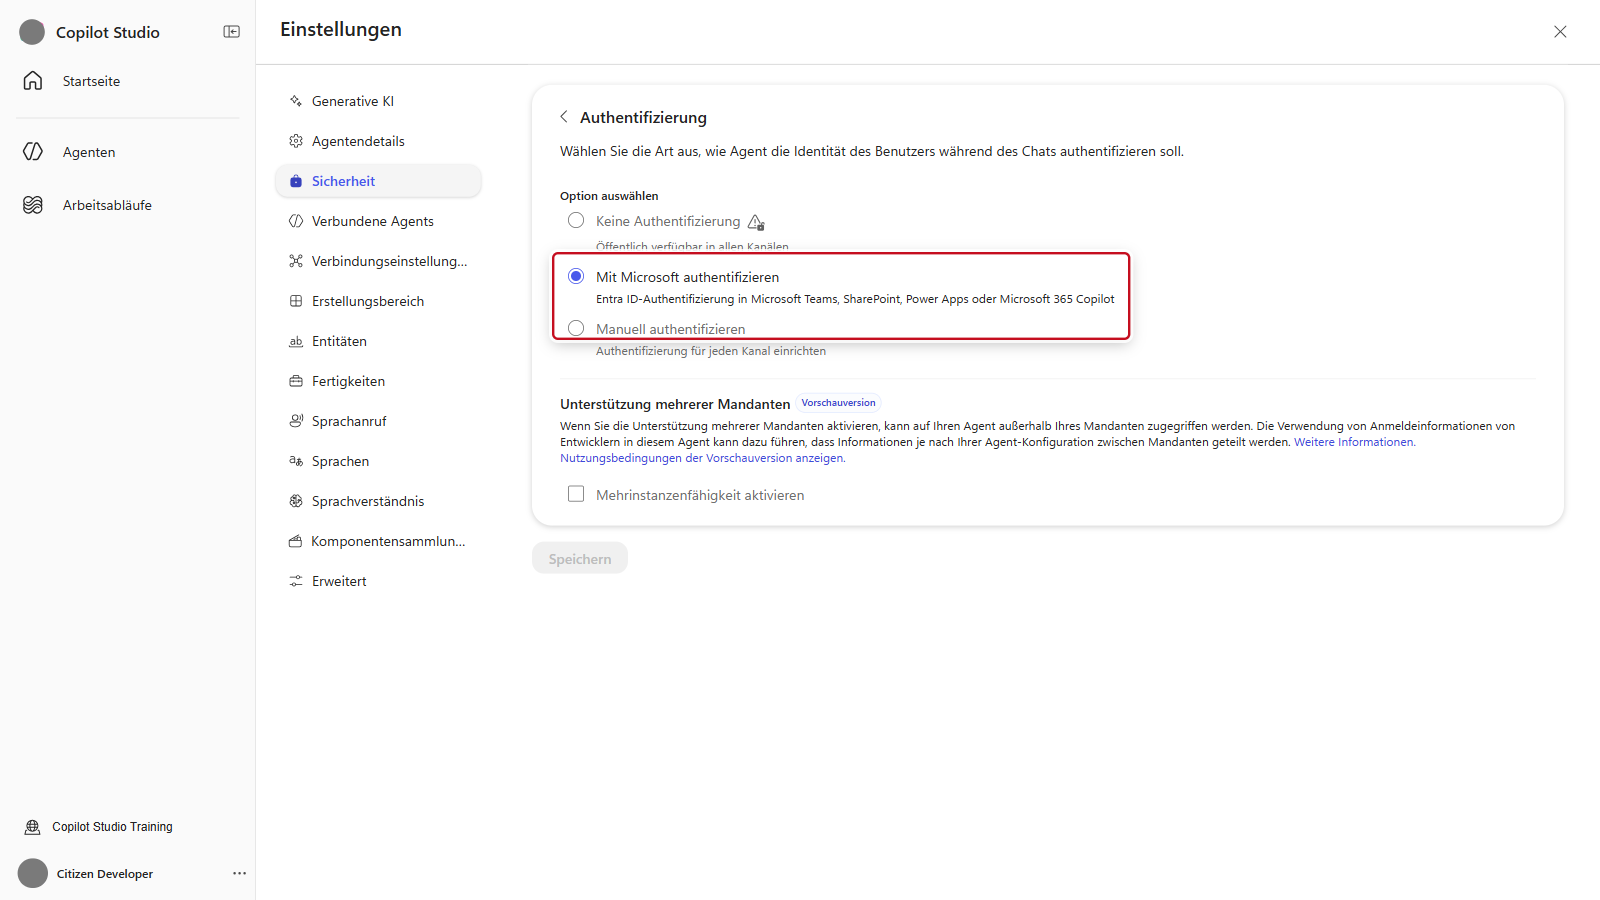Collapse the Copilot Studio sidebar panel icon

(x=231, y=32)
